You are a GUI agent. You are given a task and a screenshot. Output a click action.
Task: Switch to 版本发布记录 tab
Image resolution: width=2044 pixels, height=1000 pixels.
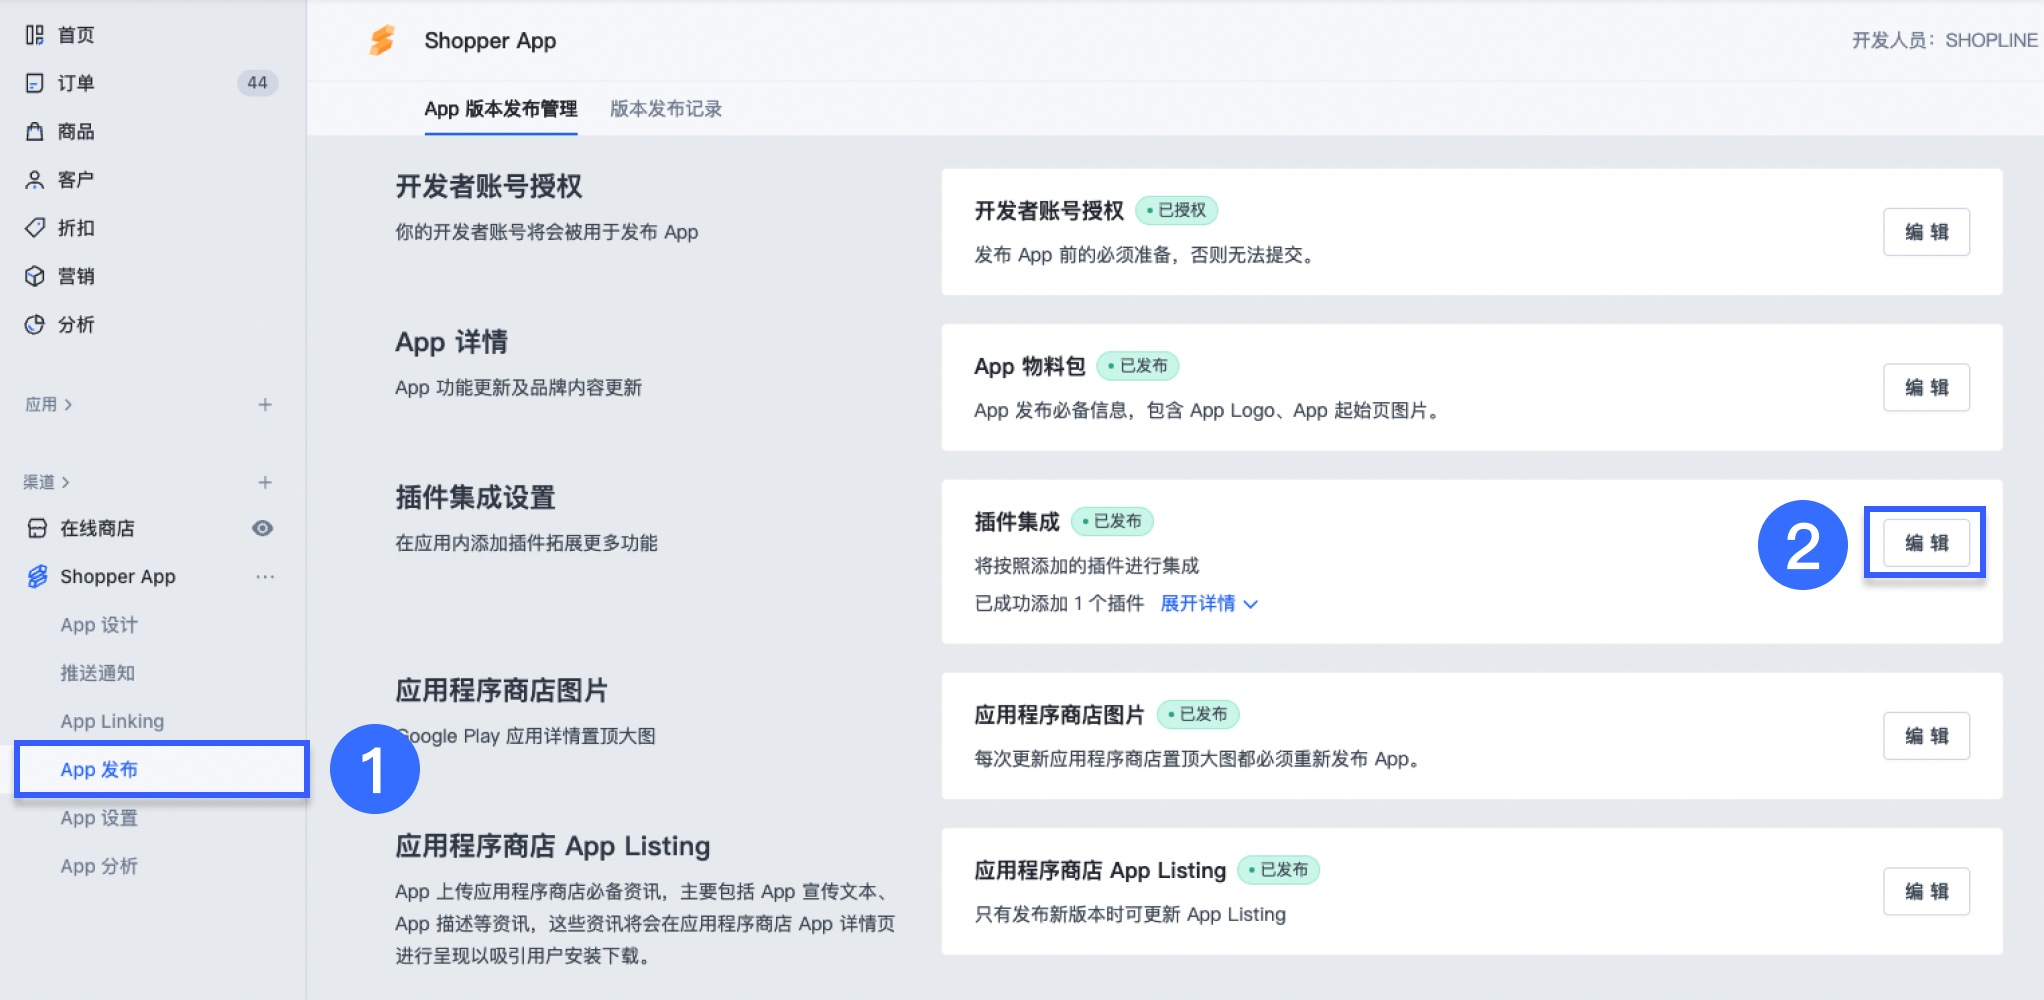(x=666, y=109)
